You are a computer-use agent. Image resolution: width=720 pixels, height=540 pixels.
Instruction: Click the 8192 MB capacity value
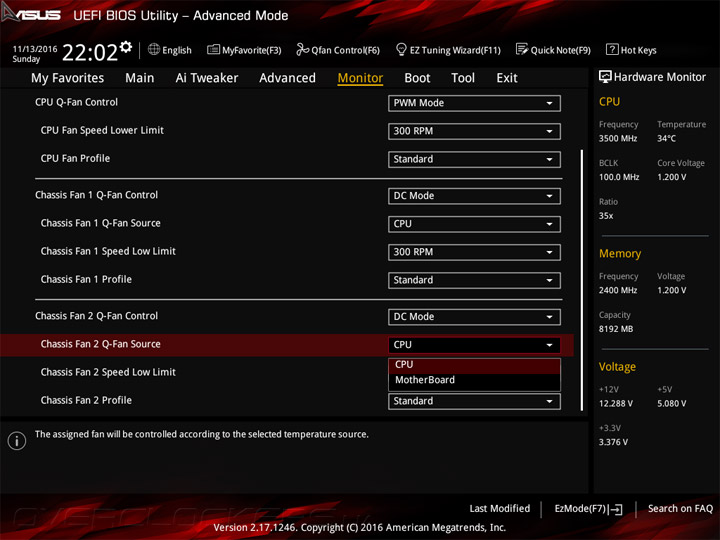(616, 329)
